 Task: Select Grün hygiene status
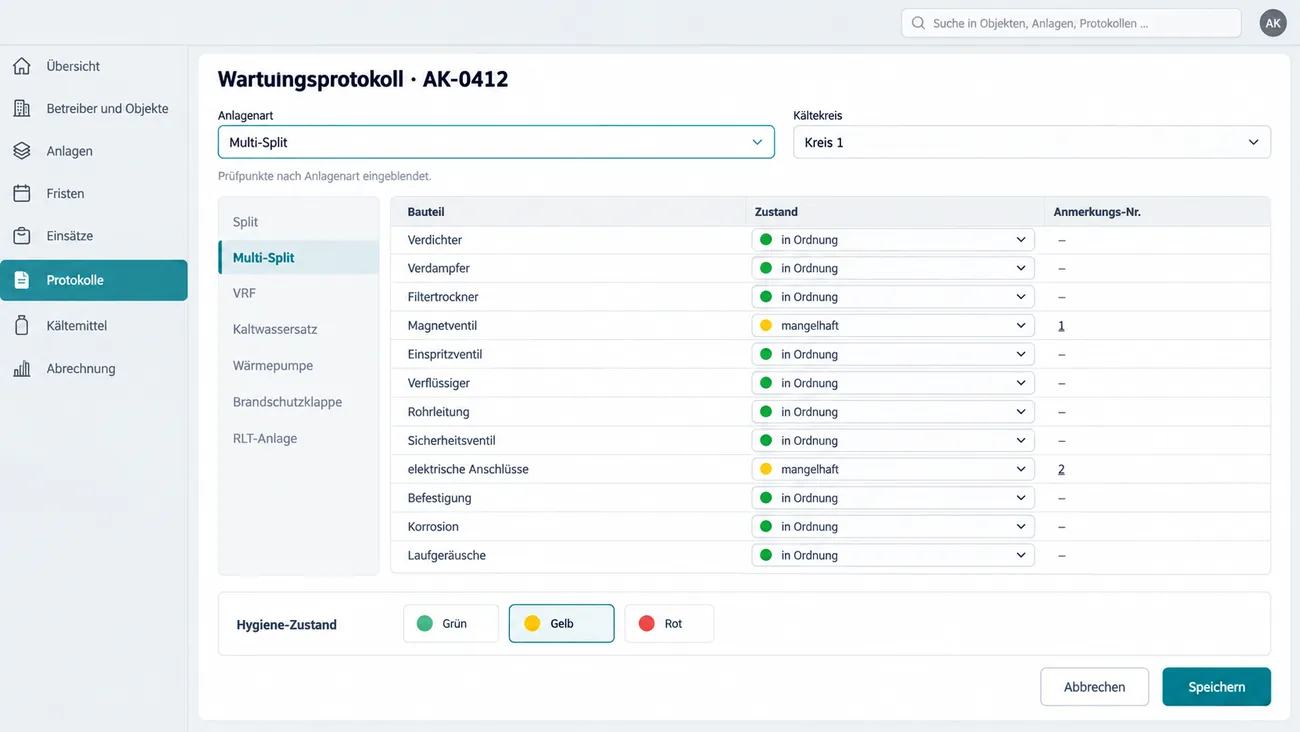point(451,623)
